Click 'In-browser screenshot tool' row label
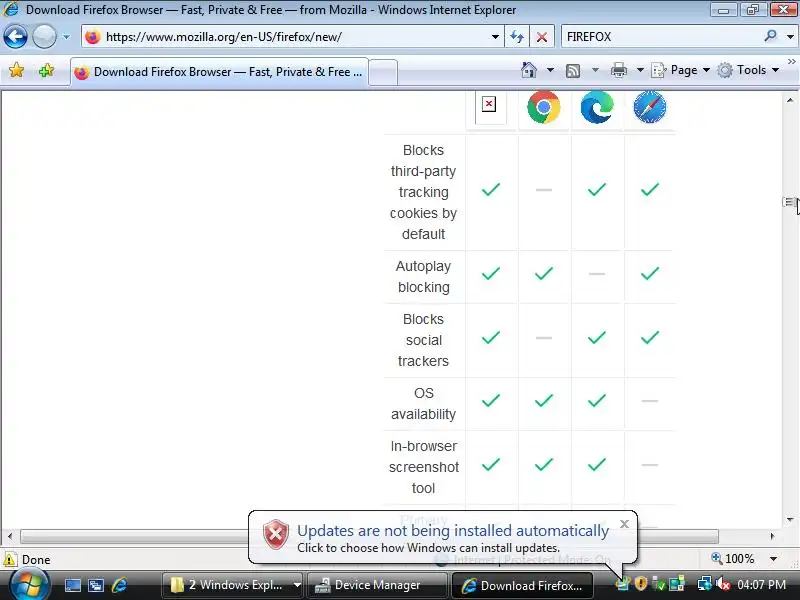This screenshot has width=800, height=600. [x=423, y=467]
